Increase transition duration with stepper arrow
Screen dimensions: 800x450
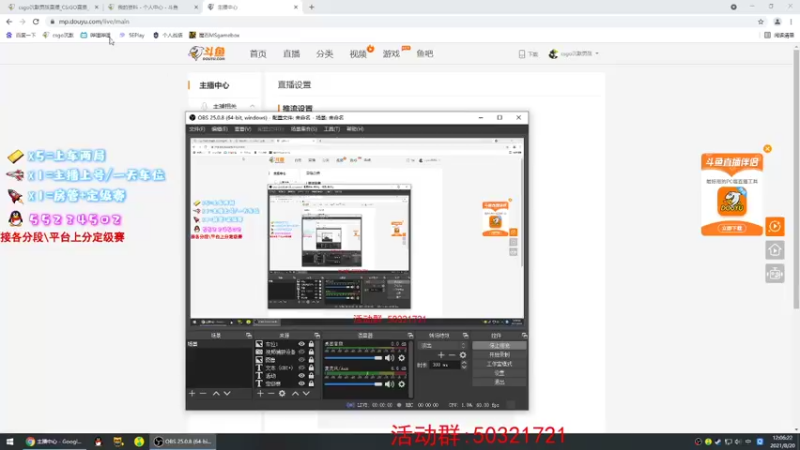pos(464,363)
